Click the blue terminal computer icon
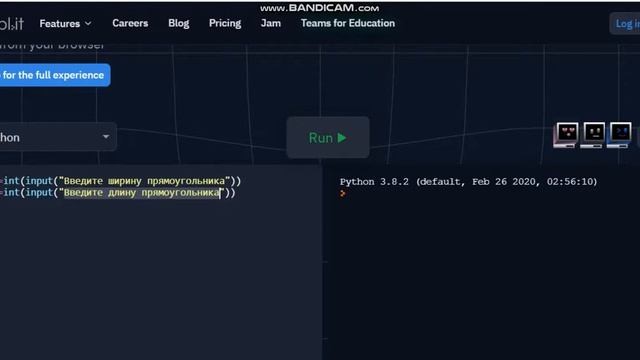This screenshot has width=640, height=360. (x=619, y=134)
